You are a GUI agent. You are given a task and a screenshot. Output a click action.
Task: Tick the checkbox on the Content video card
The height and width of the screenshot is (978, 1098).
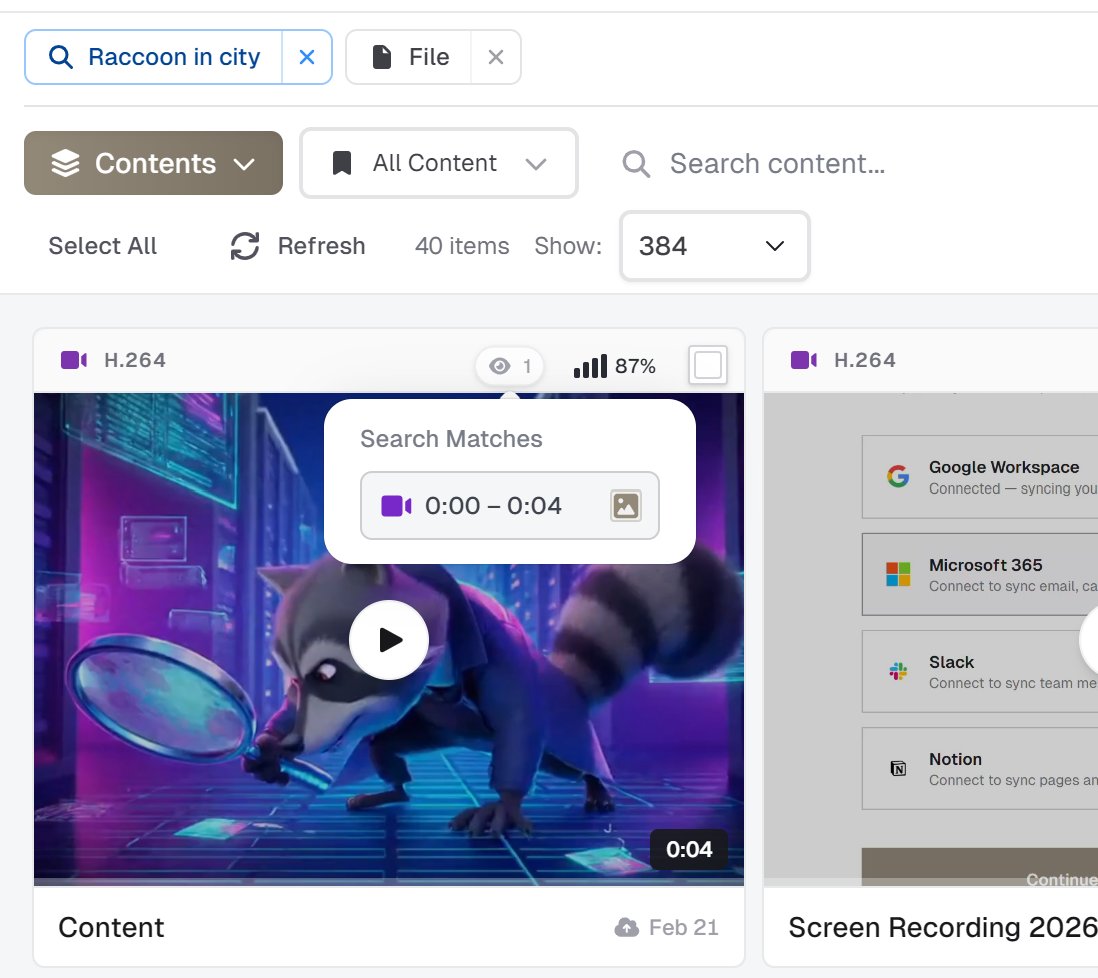(x=707, y=365)
